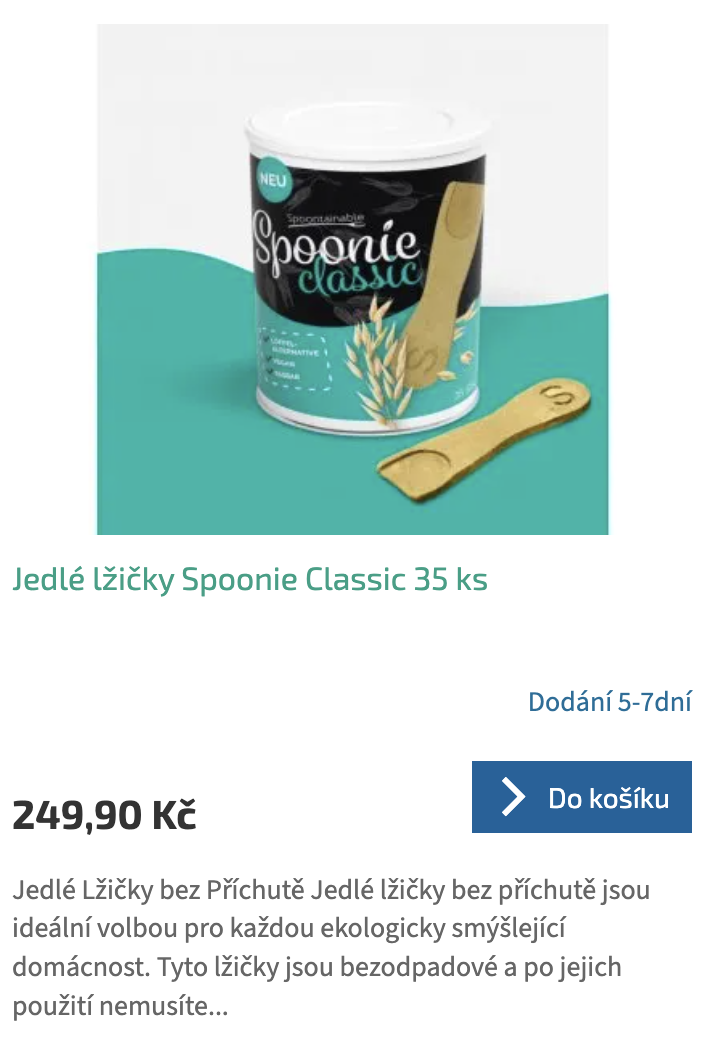Click the 'Jedlé Lžičky bez Příchutě' description heading
This screenshot has height=1040, width=710.
point(159,890)
